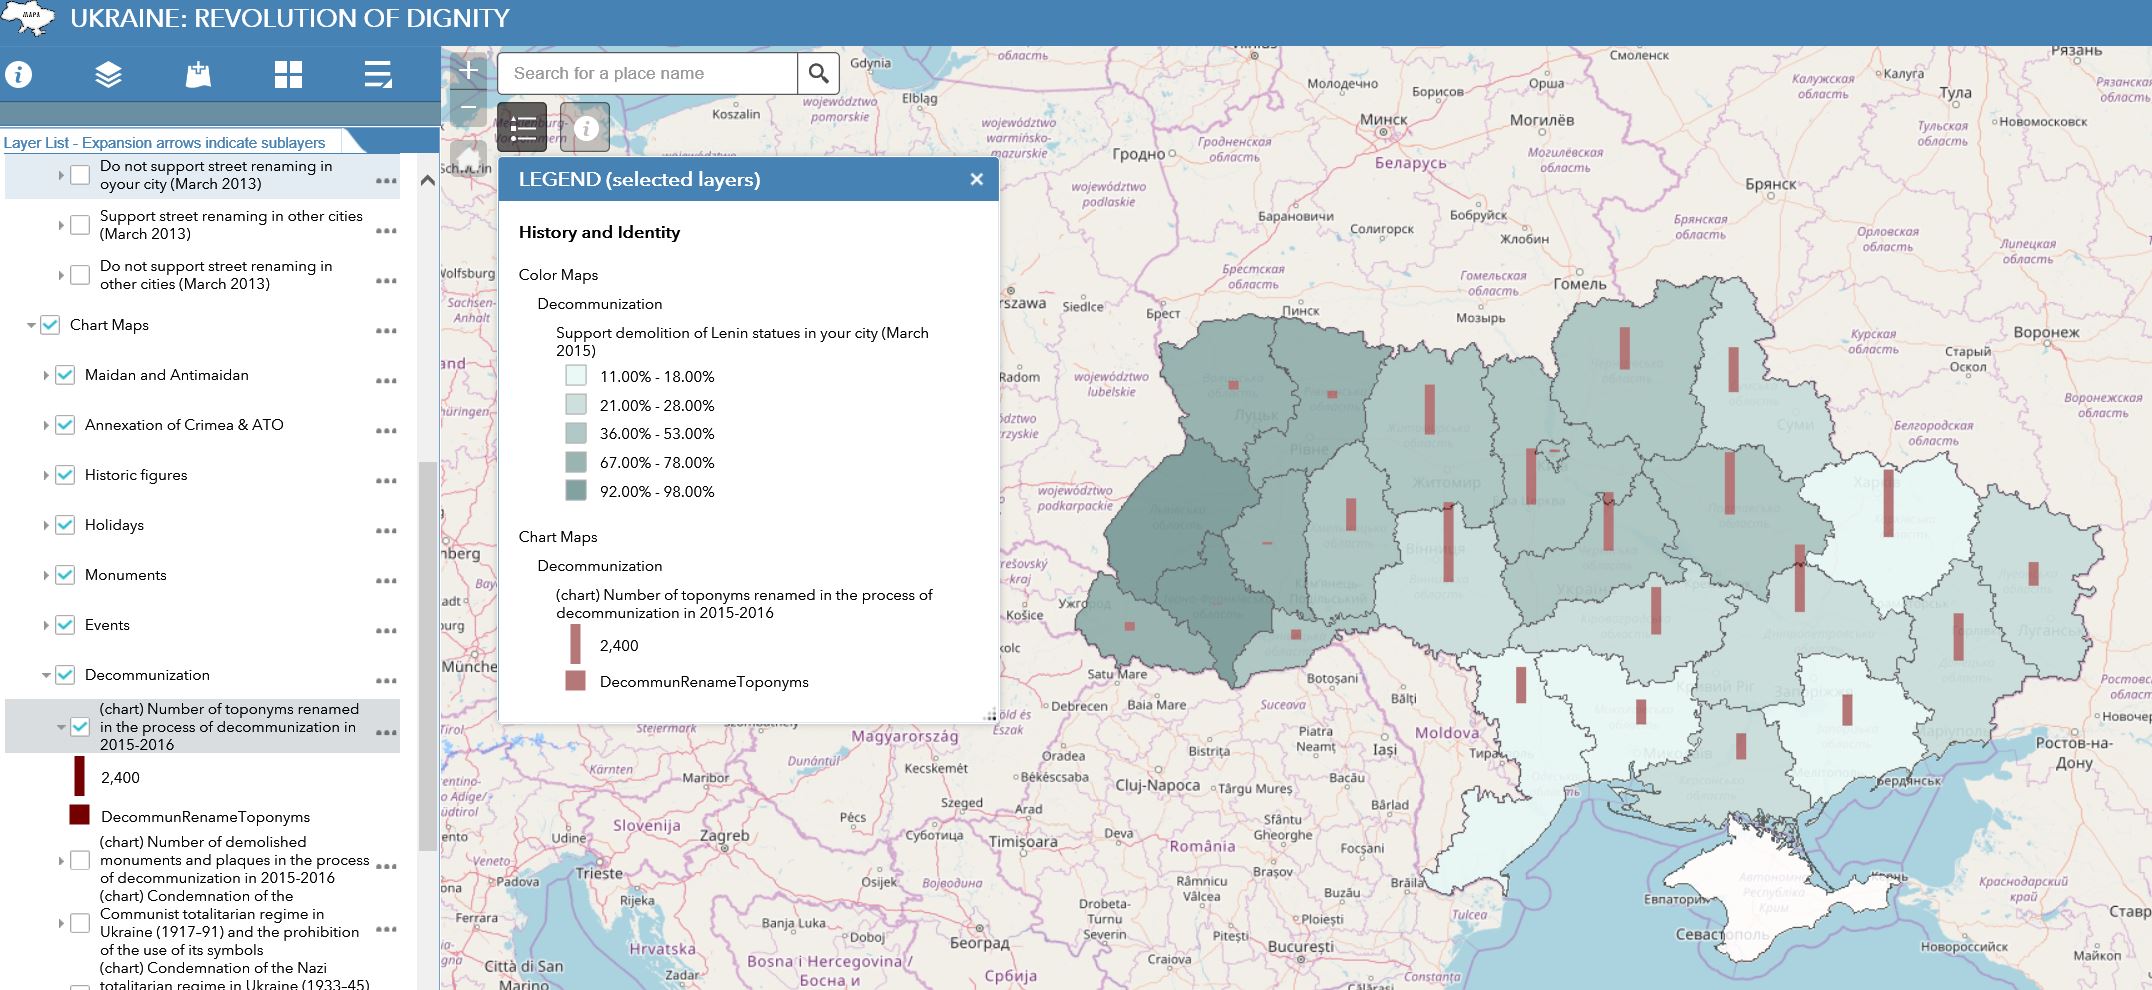Image resolution: width=2152 pixels, height=990 pixels.
Task: Open options menu for Decommunization layer
Action: click(x=386, y=681)
